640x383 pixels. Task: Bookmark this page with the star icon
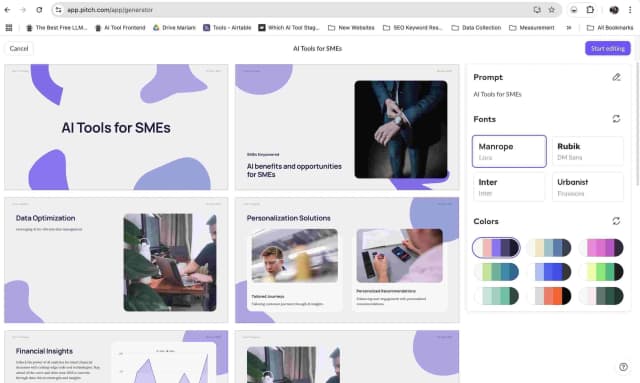(551, 10)
